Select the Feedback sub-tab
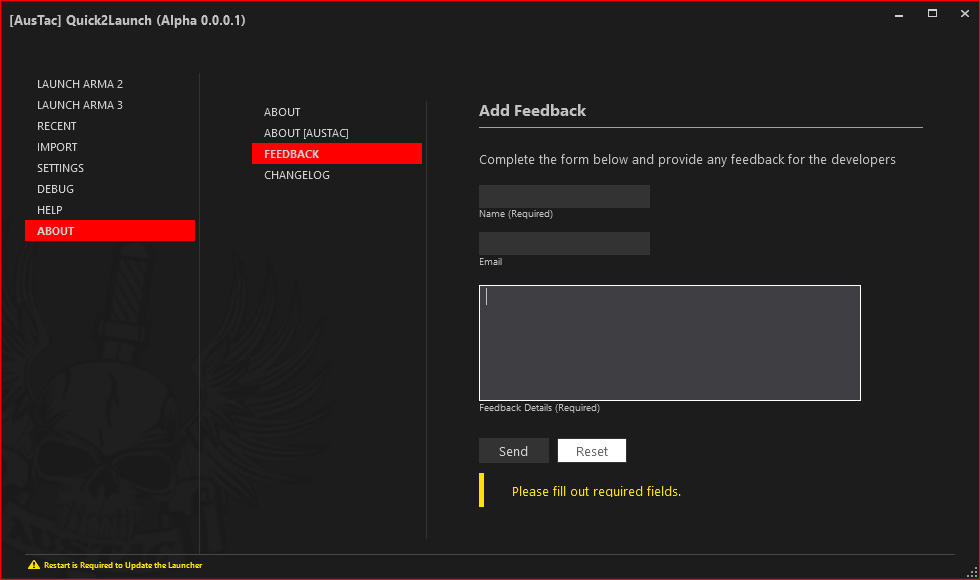This screenshot has width=980, height=580. [336, 154]
